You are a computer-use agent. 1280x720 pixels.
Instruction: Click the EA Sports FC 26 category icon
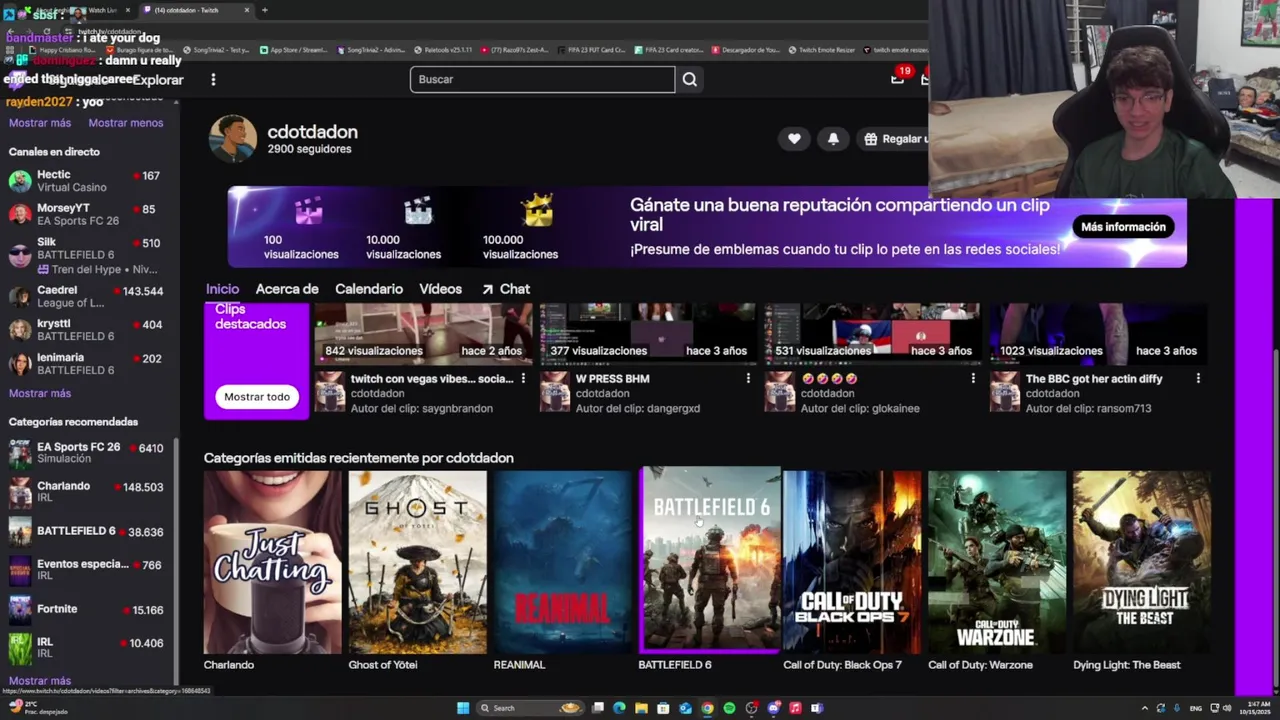(x=20, y=453)
